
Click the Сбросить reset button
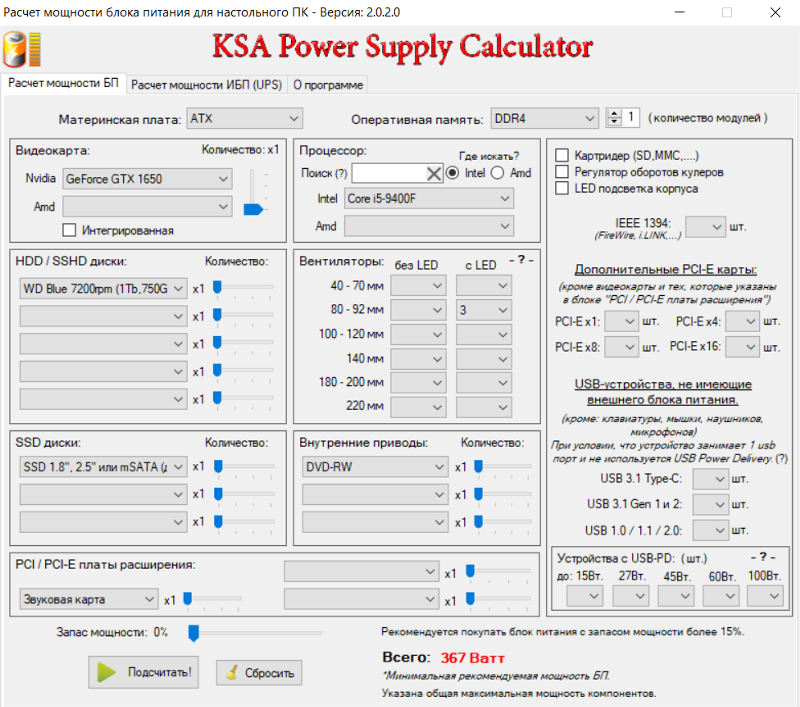coord(259,673)
